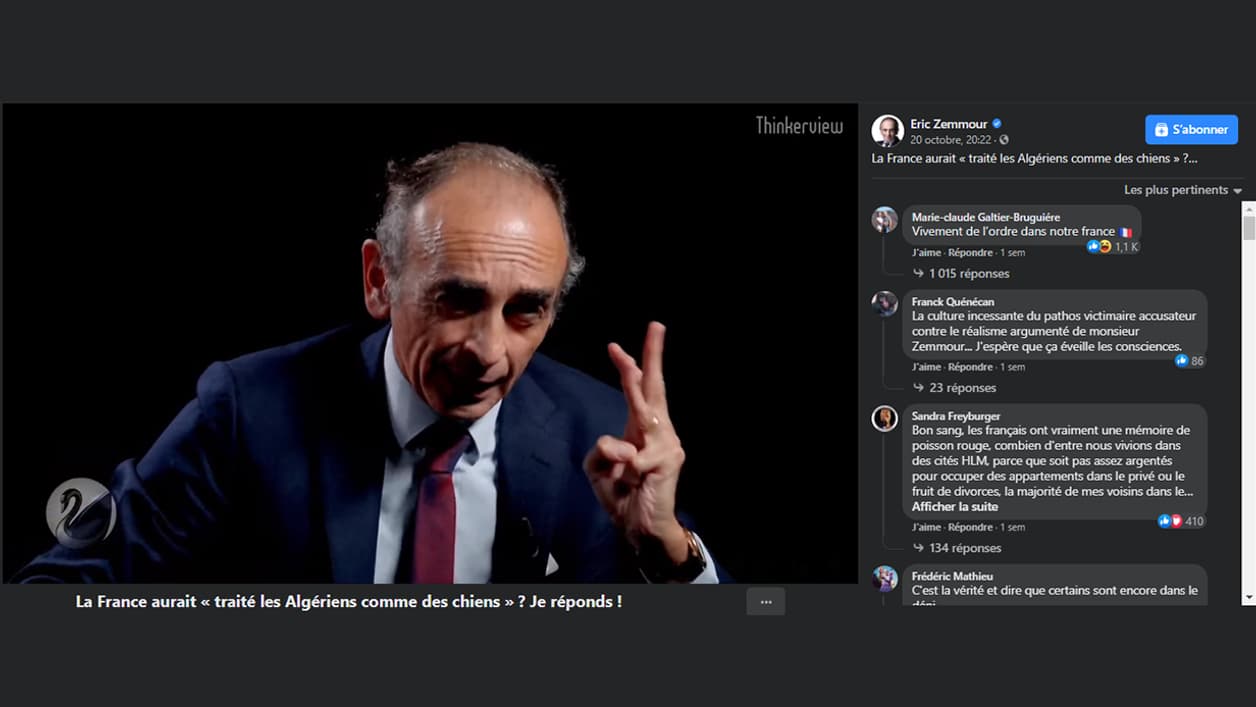Click the post caption ending with the ellipsis
The height and width of the screenshot is (707, 1256).
[1035, 158]
